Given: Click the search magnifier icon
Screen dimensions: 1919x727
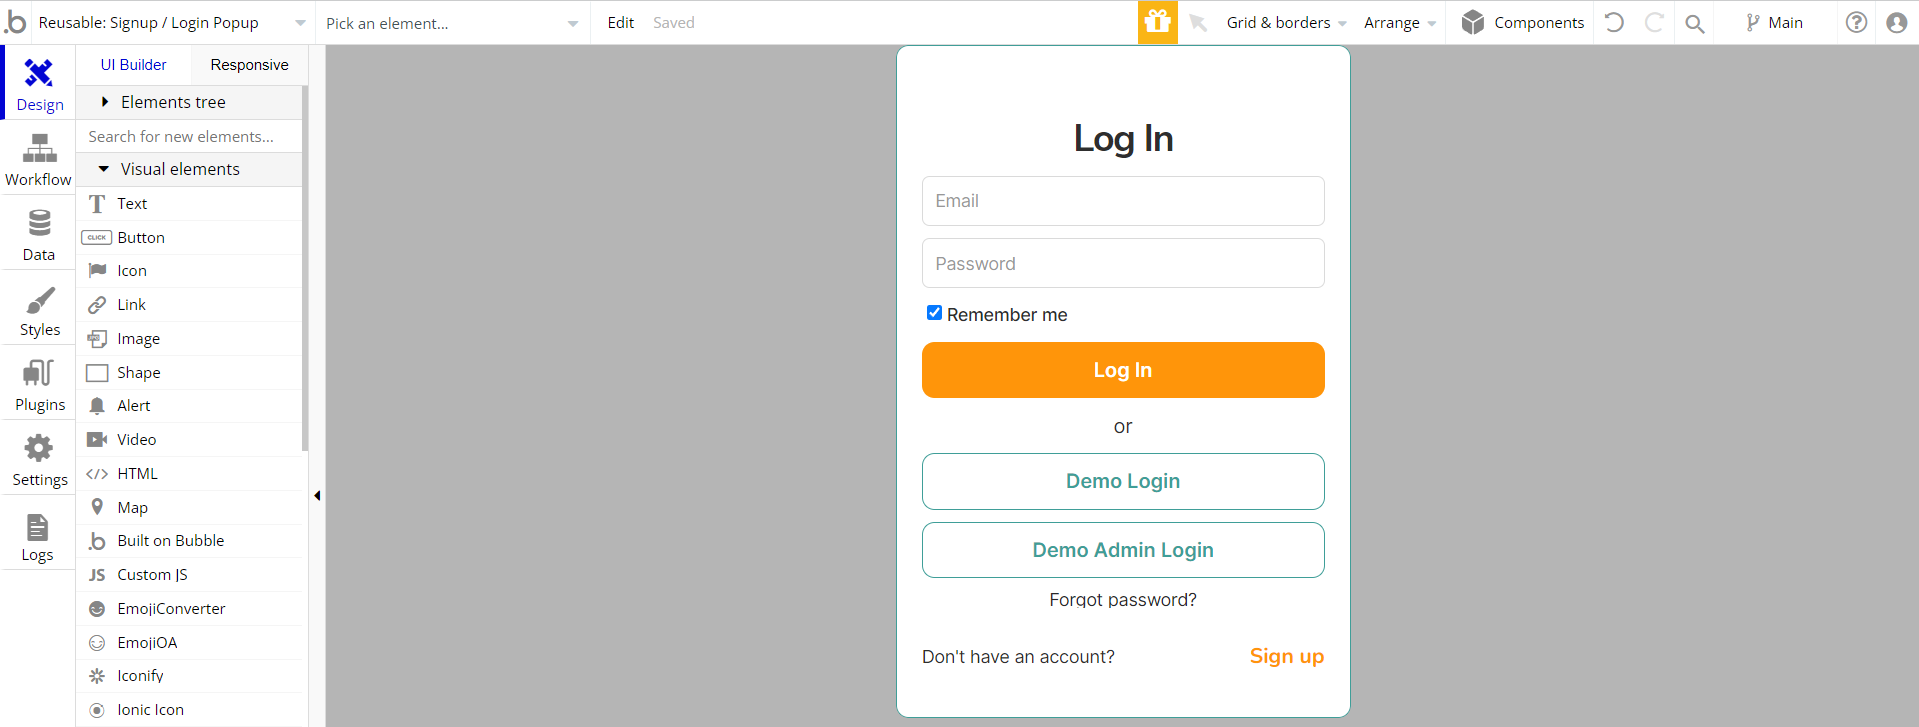Looking at the screenshot, I should coord(1694,23).
